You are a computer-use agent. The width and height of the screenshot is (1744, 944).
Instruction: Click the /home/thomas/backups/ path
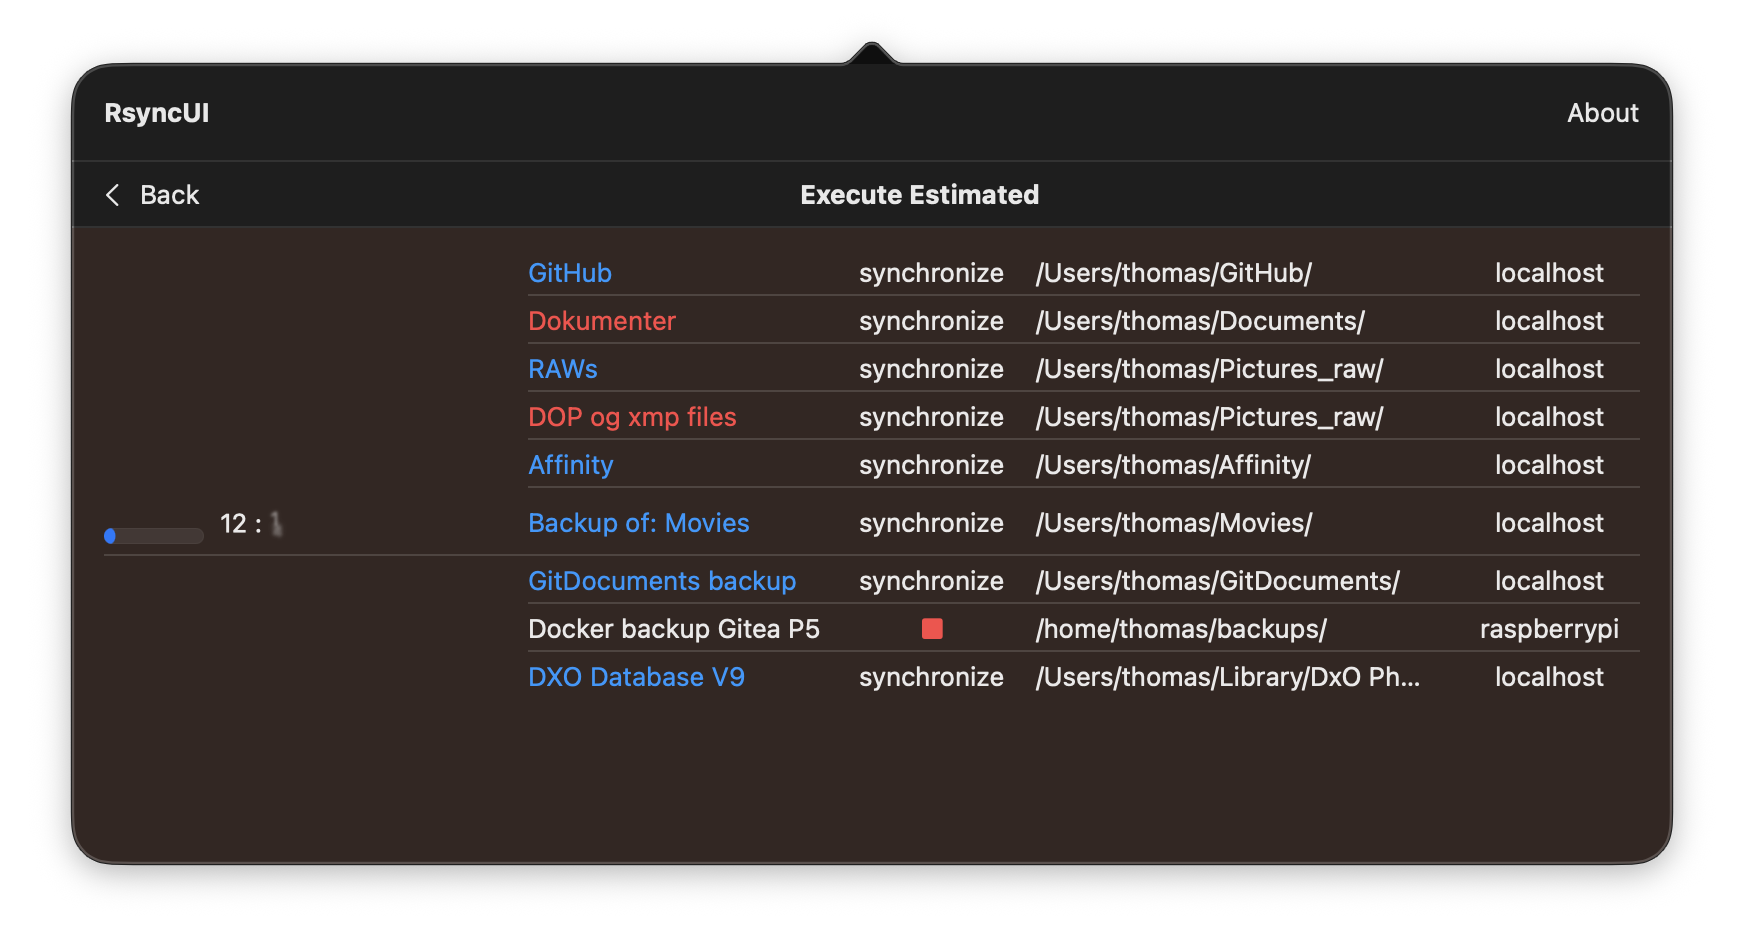pyautogui.click(x=1180, y=629)
